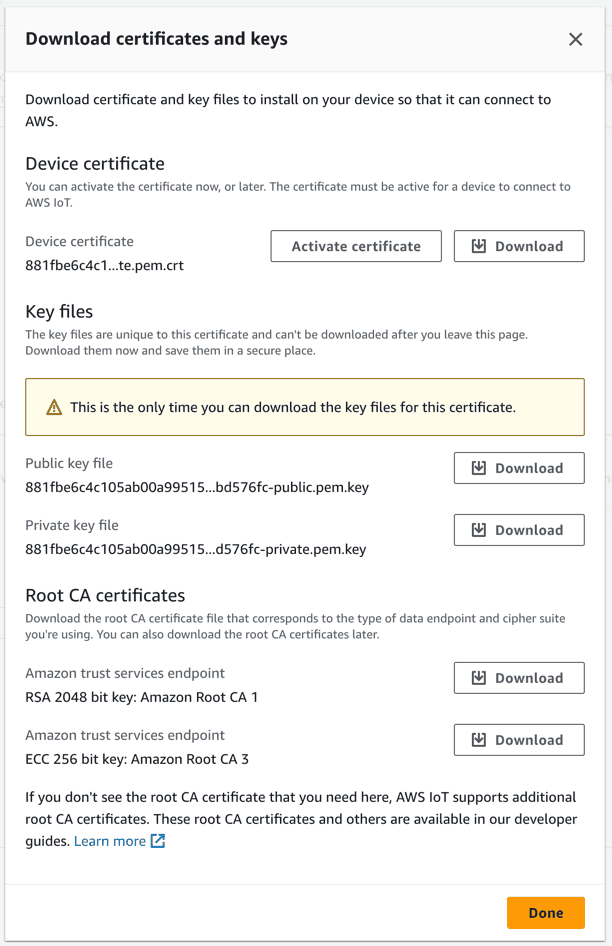The height and width of the screenshot is (946, 612).
Task: Click the Root CA certificates section heading
Action: pos(105,596)
